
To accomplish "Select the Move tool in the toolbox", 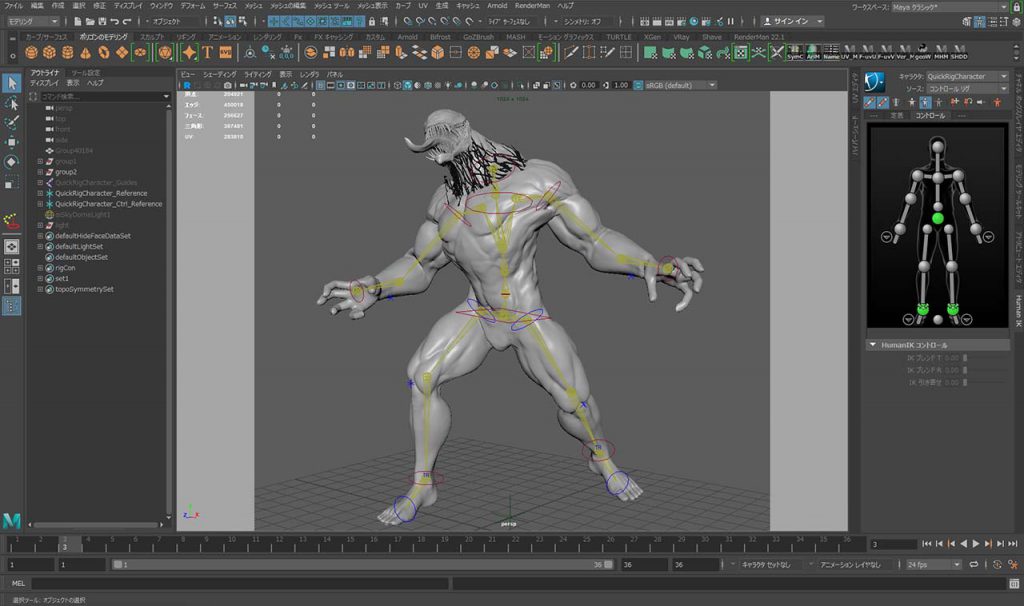I will (x=11, y=142).
